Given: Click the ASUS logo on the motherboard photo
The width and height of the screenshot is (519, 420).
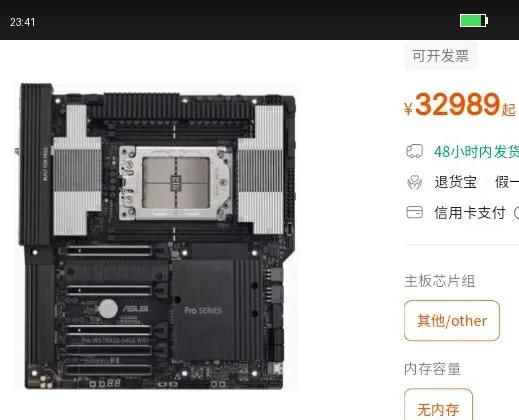Looking at the screenshot, I should [135, 309].
